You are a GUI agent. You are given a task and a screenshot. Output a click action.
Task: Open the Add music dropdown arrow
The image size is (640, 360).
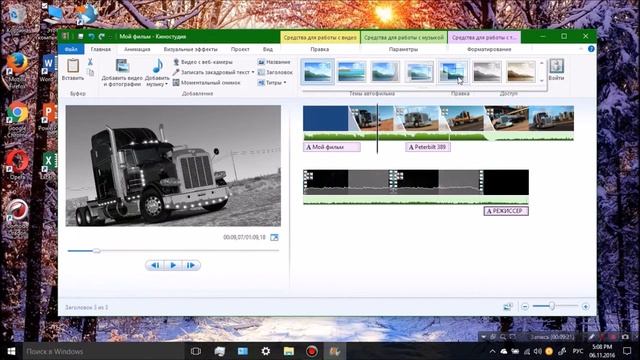(167, 84)
